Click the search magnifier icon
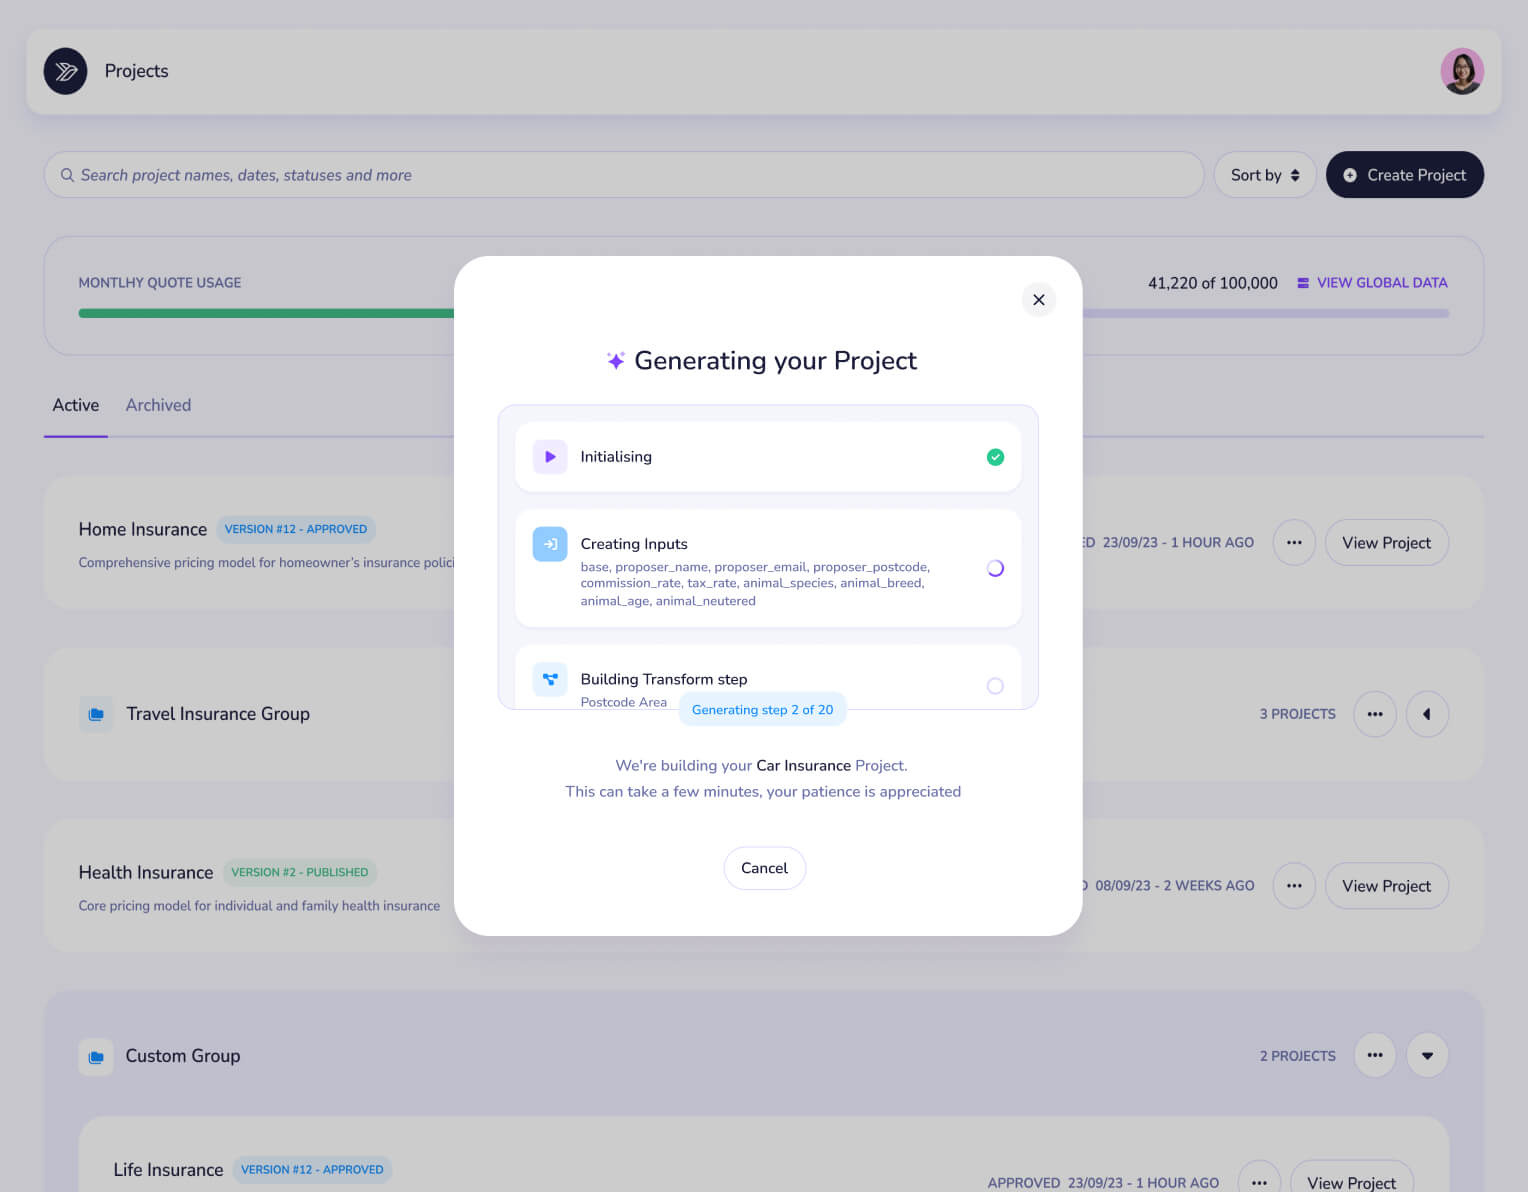 pyautogui.click(x=67, y=175)
